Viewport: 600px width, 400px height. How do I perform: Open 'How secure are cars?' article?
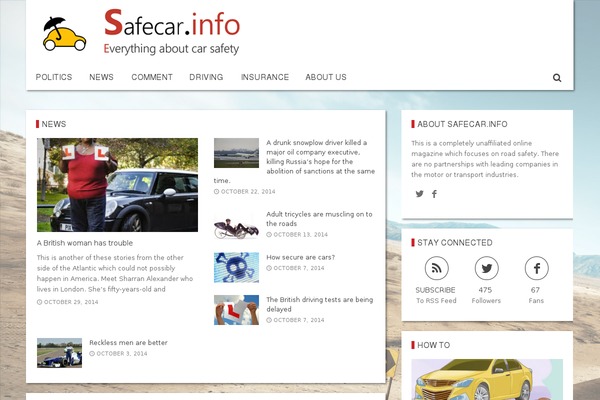click(x=300, y=257)
